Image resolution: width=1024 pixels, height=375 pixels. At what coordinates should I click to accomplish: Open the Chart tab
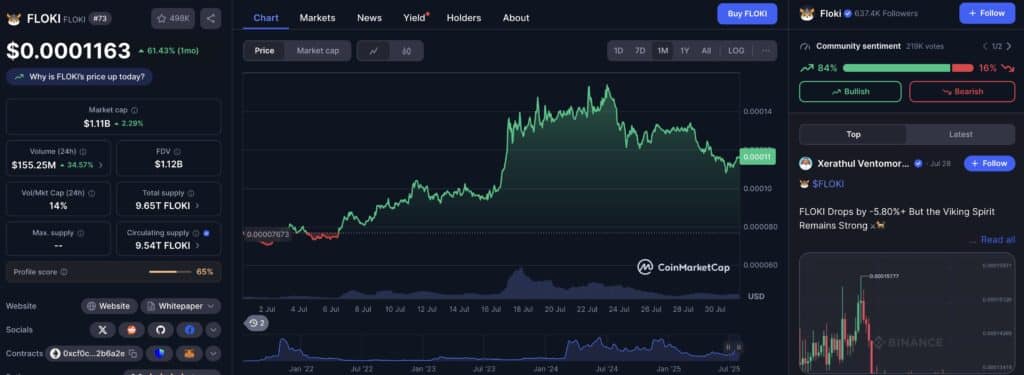click(x=266, y=18)
